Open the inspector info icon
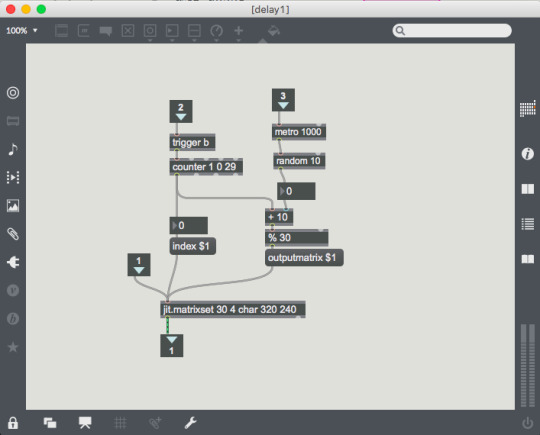540x435 pixels. tap(527, 154)
